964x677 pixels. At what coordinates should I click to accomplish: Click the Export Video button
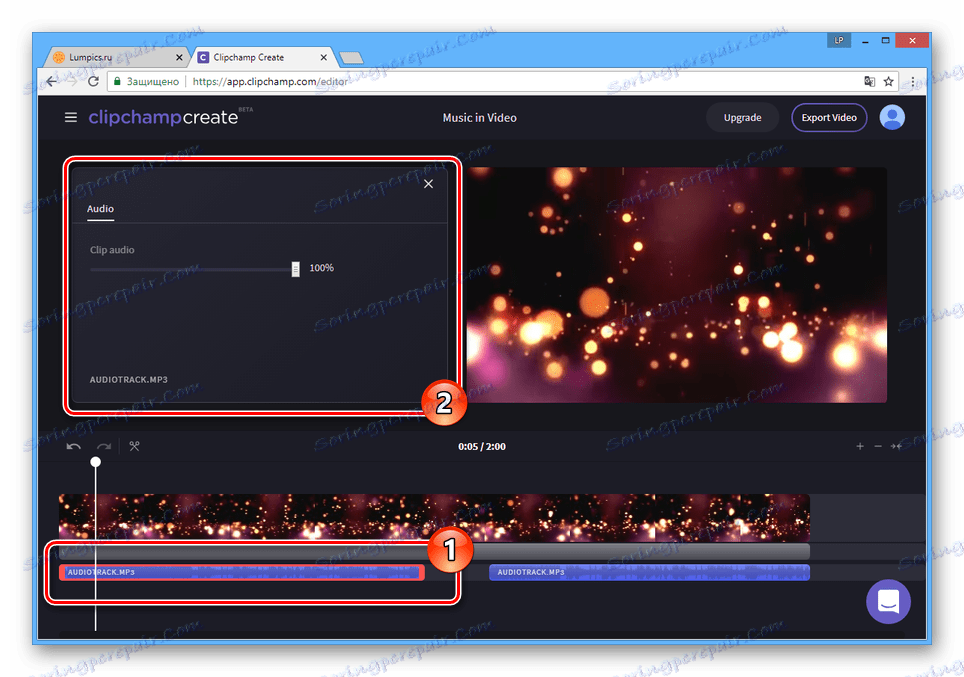click(829, 117)
